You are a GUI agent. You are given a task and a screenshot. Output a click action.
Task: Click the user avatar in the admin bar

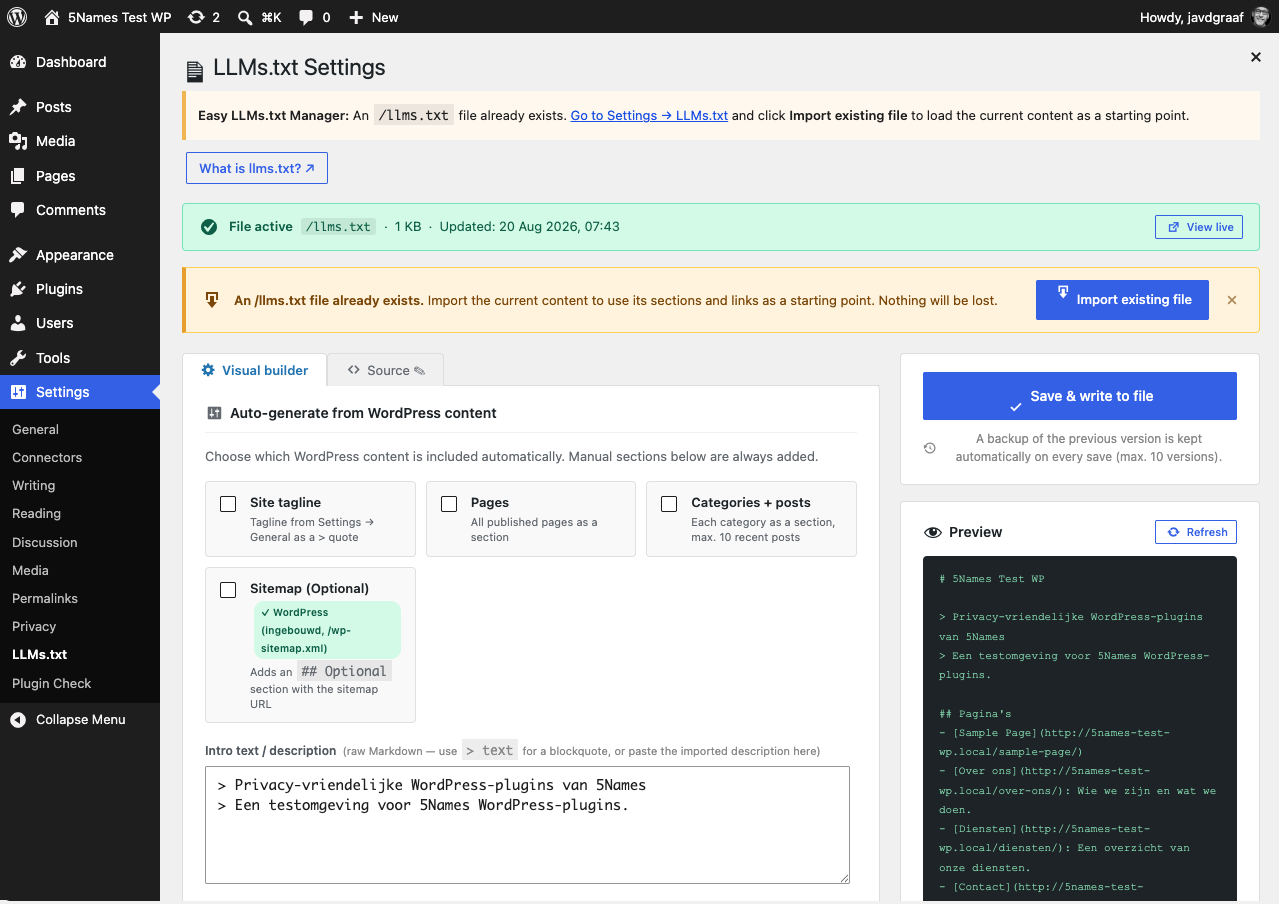pos(1262,17)
